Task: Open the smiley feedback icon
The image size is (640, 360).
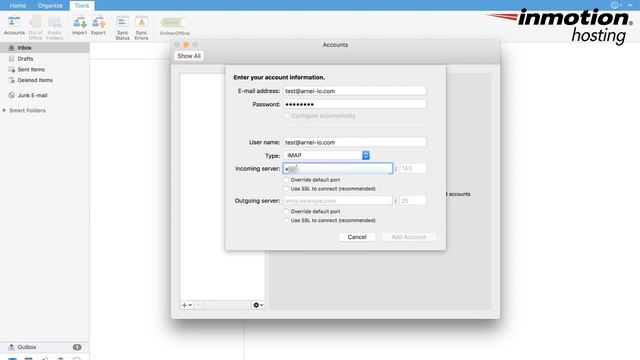Action: [615, 5]
